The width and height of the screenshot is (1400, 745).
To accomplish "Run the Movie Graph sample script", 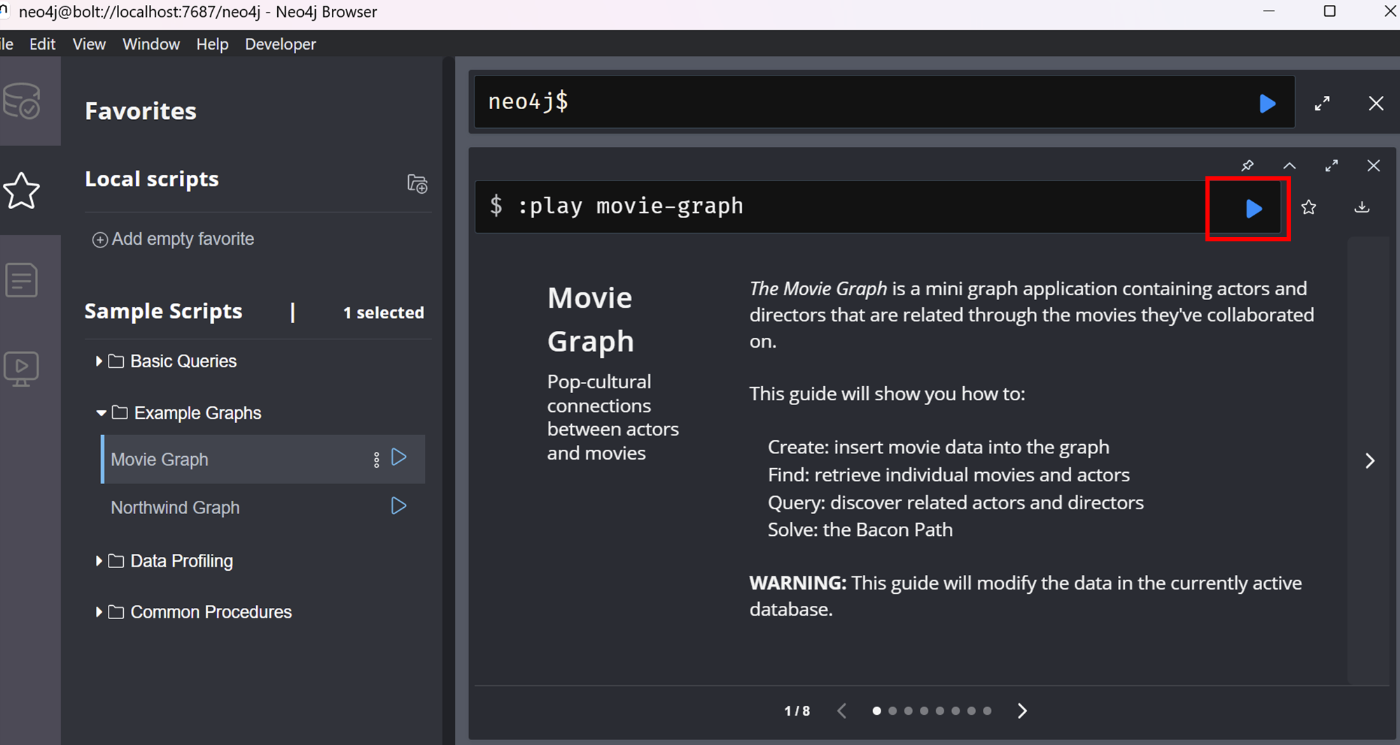I will [399, 458].
